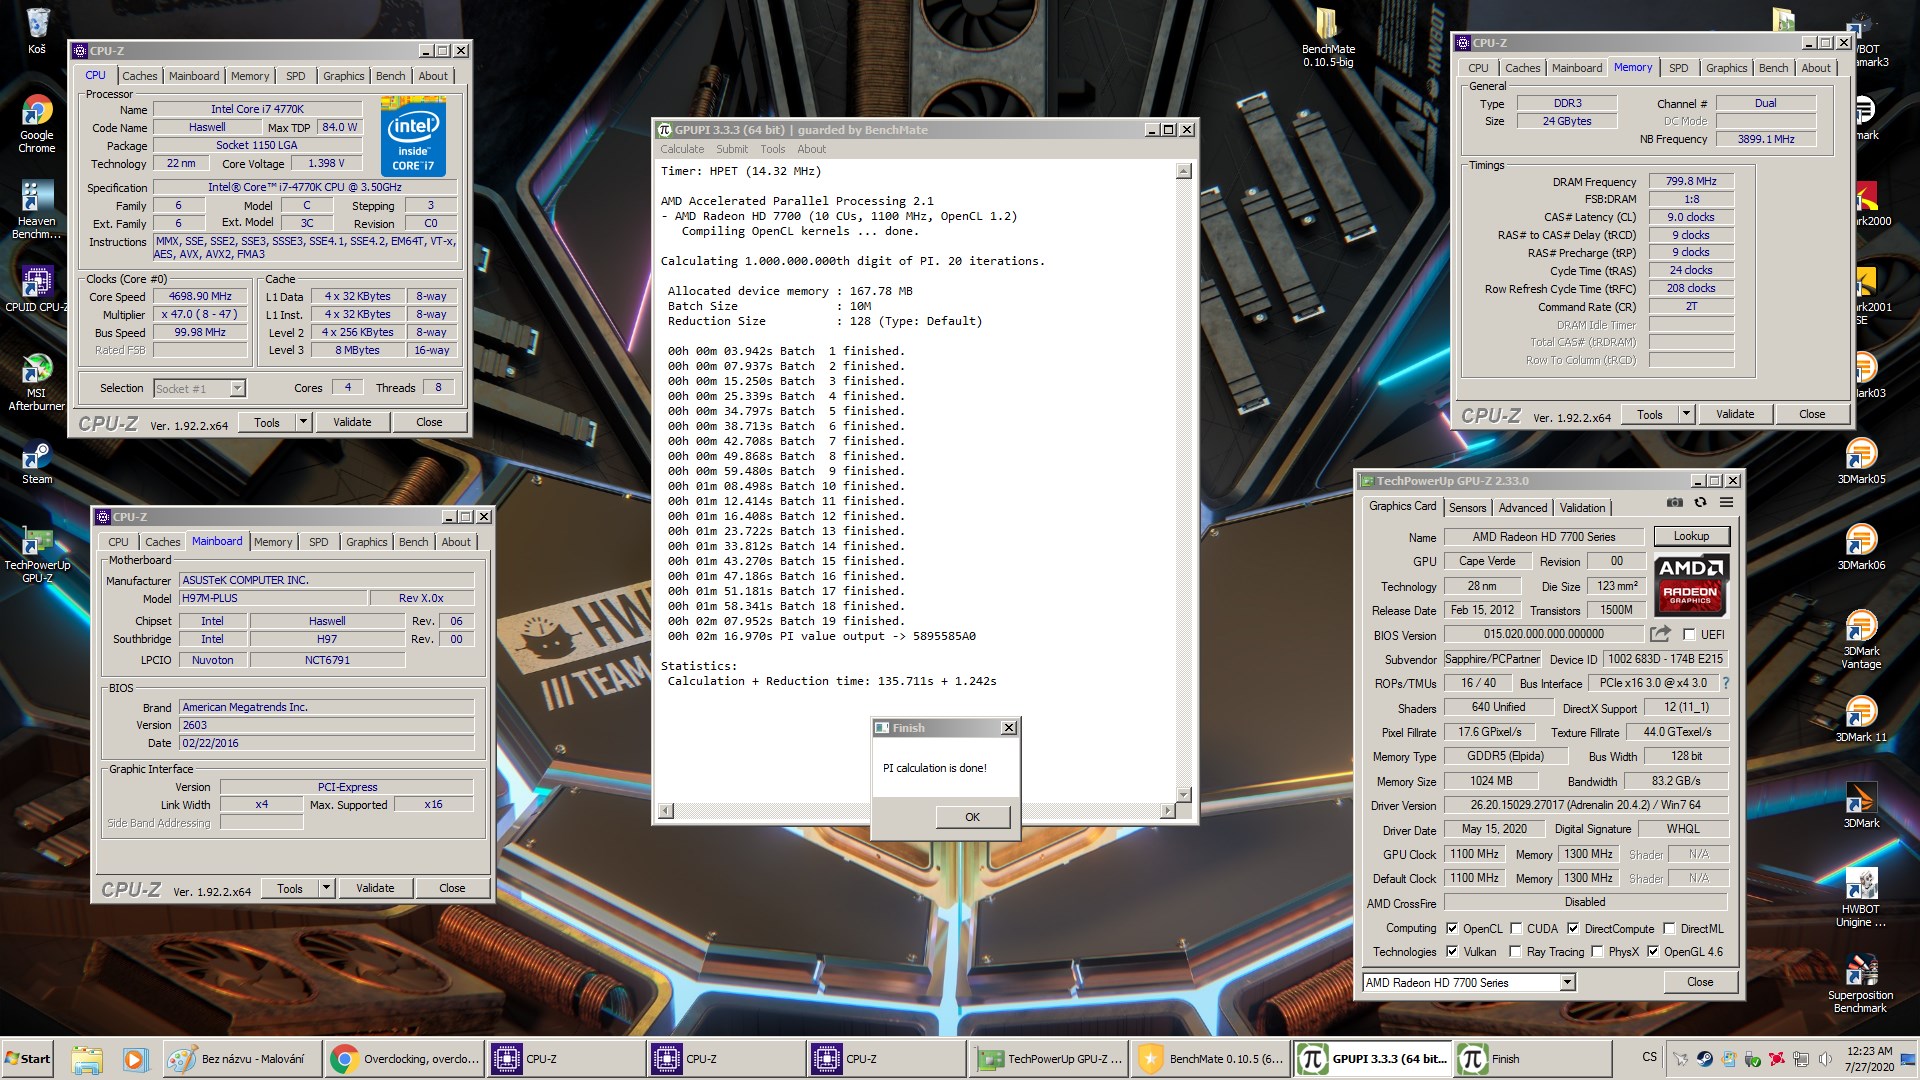
Task: Open Steam desktop shortcut
Action: coord(37,463)
